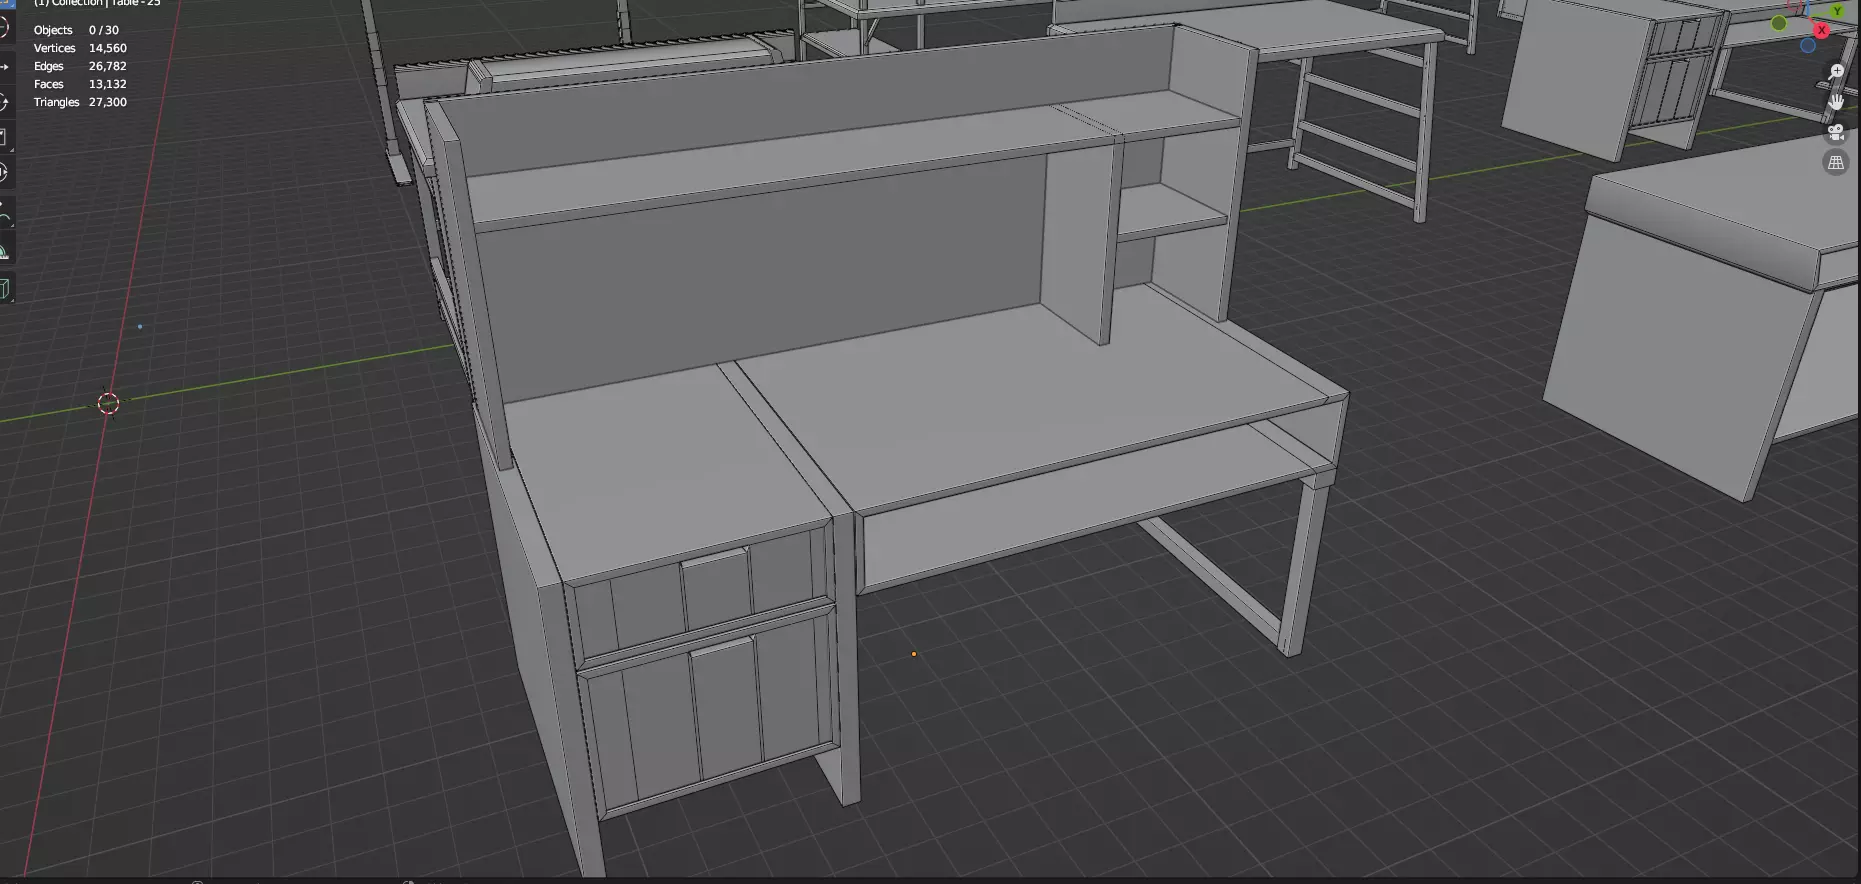Click the 'Triangles' 27,300 statistic text

(x=80, y=102)
